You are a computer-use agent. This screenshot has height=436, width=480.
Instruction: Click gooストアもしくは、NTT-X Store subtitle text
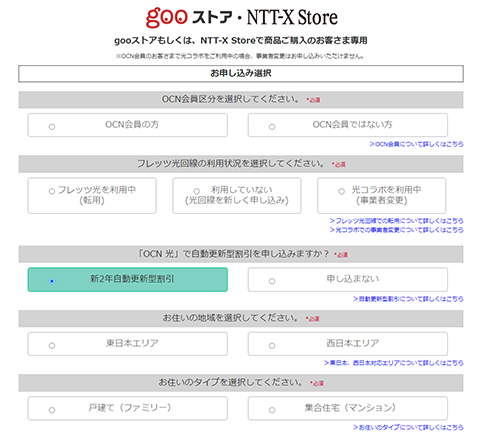point(241,41)
